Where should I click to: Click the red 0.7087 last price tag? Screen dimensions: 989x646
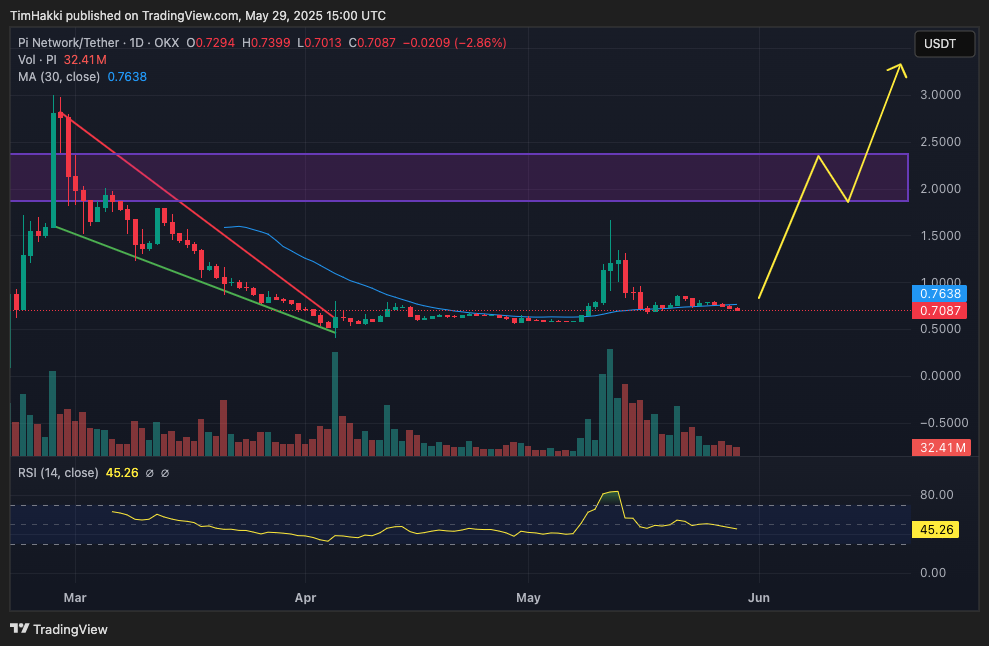939,311
